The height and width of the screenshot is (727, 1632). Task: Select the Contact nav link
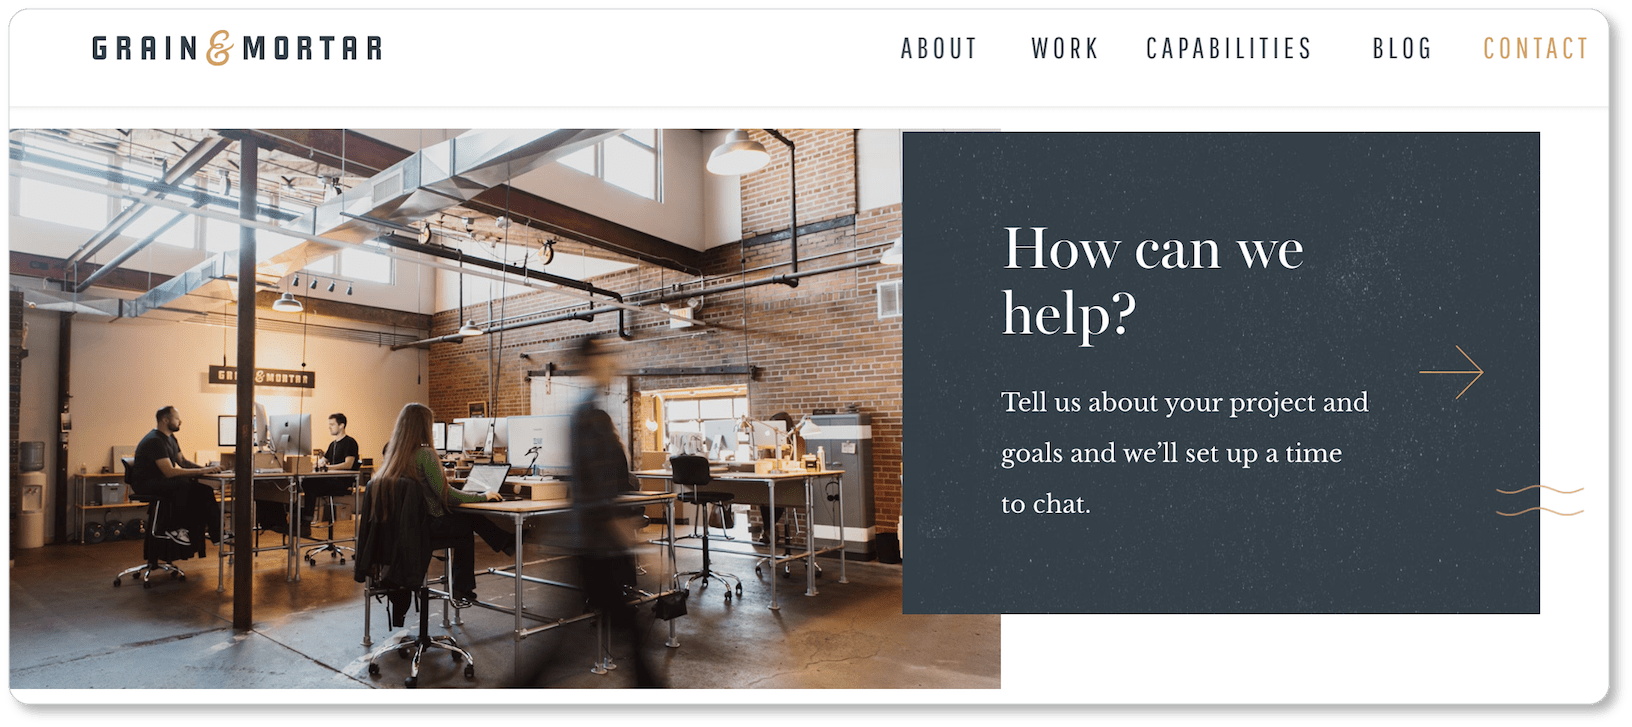pyautogui.click(x=1536, y=48)
